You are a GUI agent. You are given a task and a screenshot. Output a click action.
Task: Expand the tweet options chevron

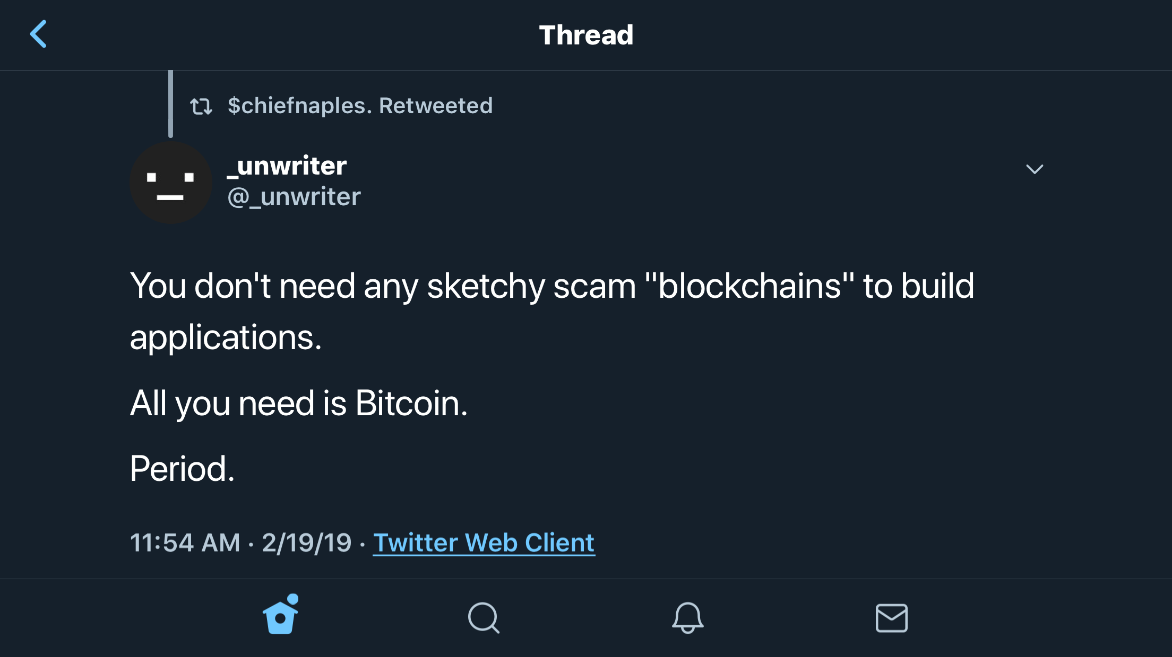[1035, 169]
